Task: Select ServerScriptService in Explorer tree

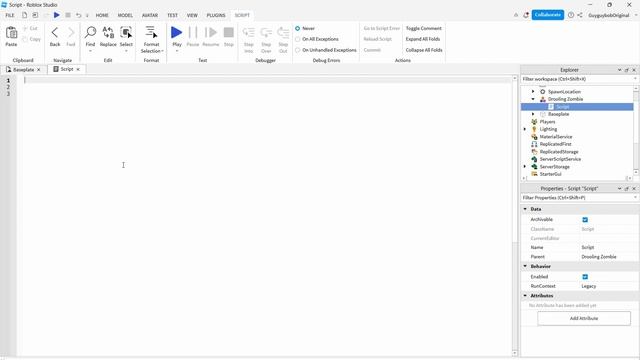Action: coord(560,159)
